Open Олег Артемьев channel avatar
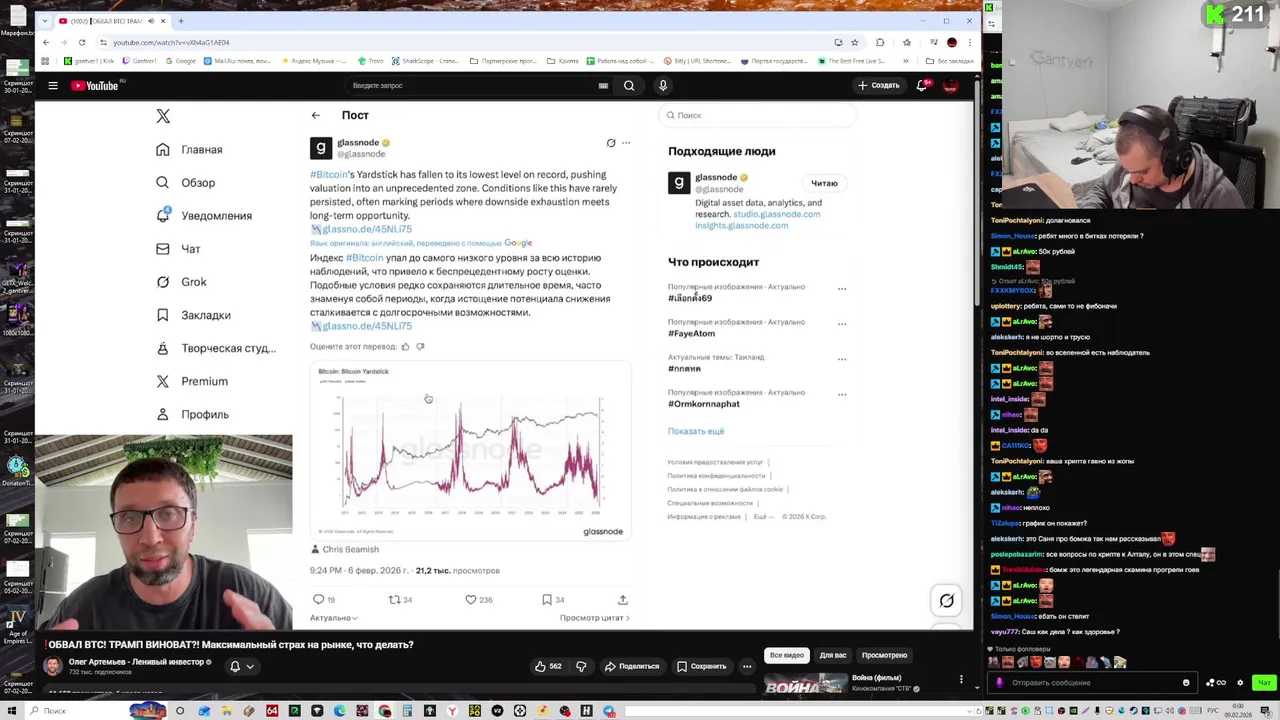 (x=53, y=666)
